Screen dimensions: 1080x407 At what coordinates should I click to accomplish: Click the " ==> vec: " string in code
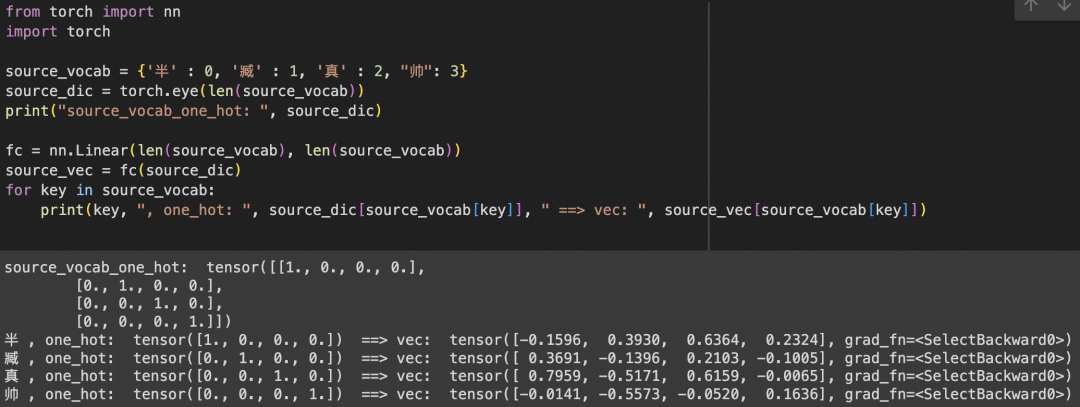tap(593, 210)
